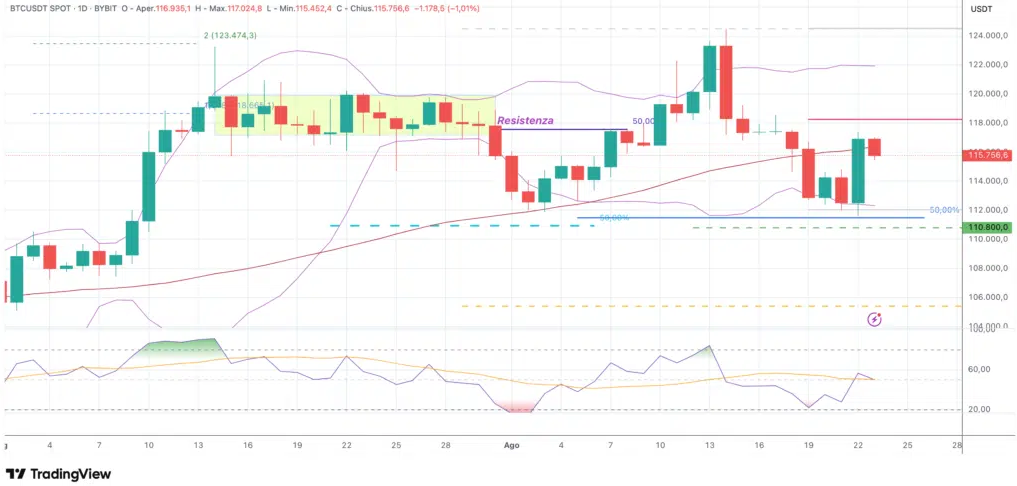Viewport: 1017px width, 486px height.
Task: Select the blue horizontal 50,00% line
Action: 750,217
